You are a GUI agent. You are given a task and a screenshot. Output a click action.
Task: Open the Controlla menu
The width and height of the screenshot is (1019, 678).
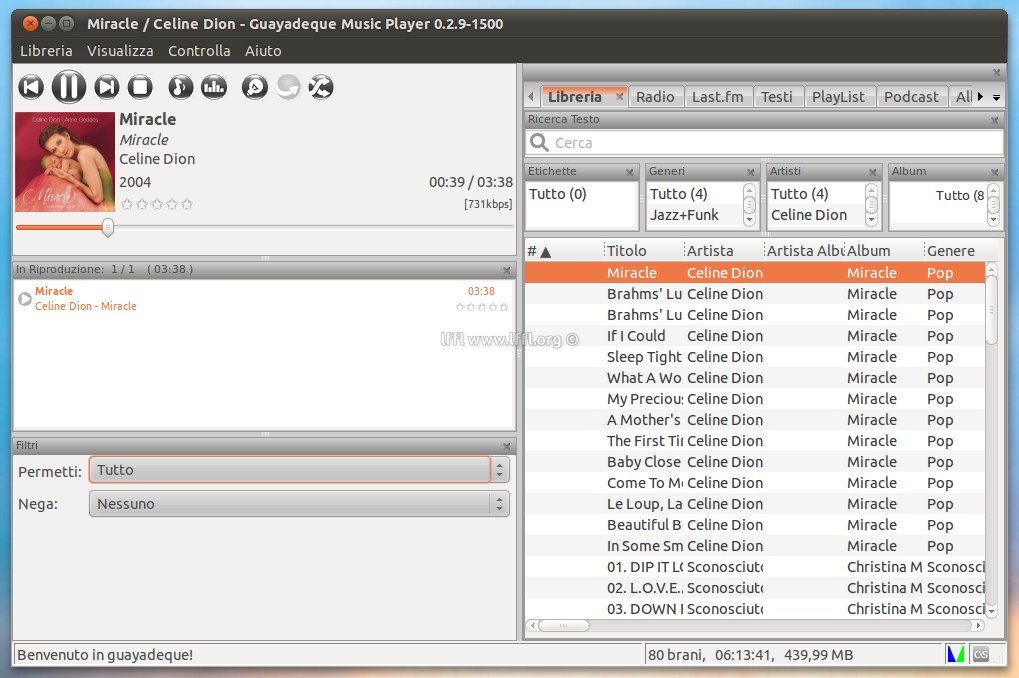pos(200,51)
